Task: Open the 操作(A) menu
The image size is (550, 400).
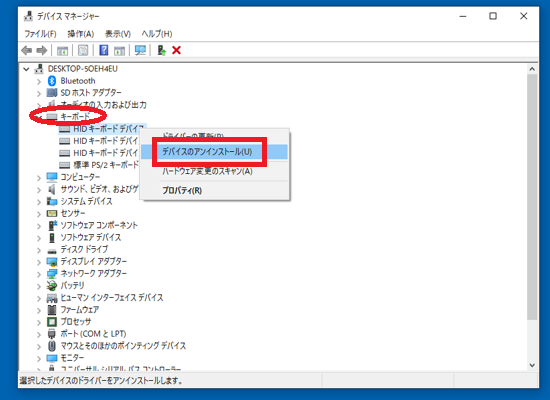Action: coord(81,34)
